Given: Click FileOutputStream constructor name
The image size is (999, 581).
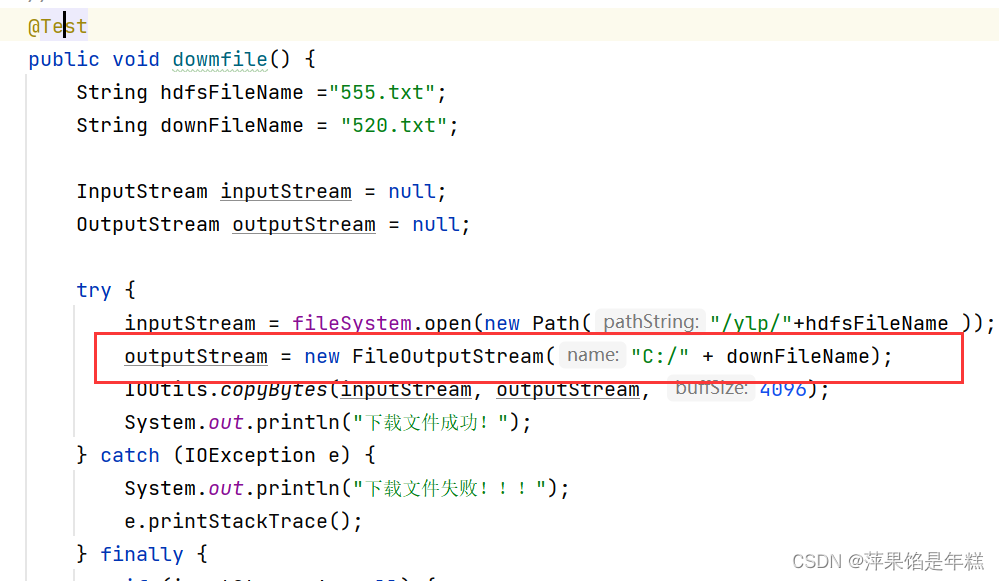Looking at the screenshot, I should pos(448,356).
